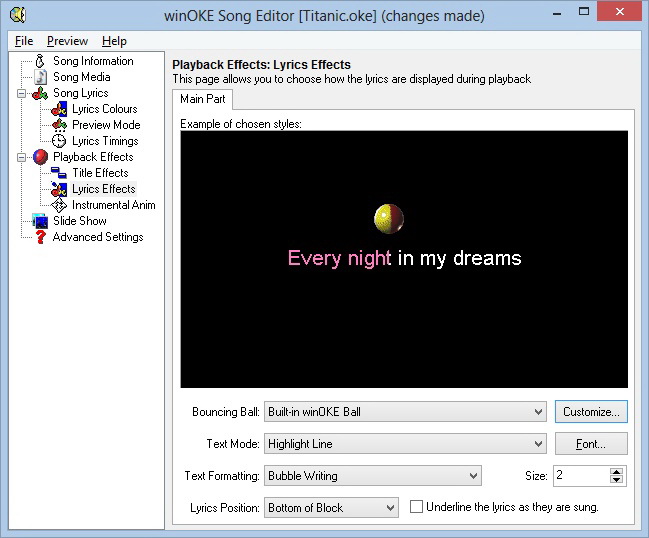Select the Song Lyrics tree label
The height and width of the screenshot is (538, 649).
pyautogui.click(x=81, y=93)
